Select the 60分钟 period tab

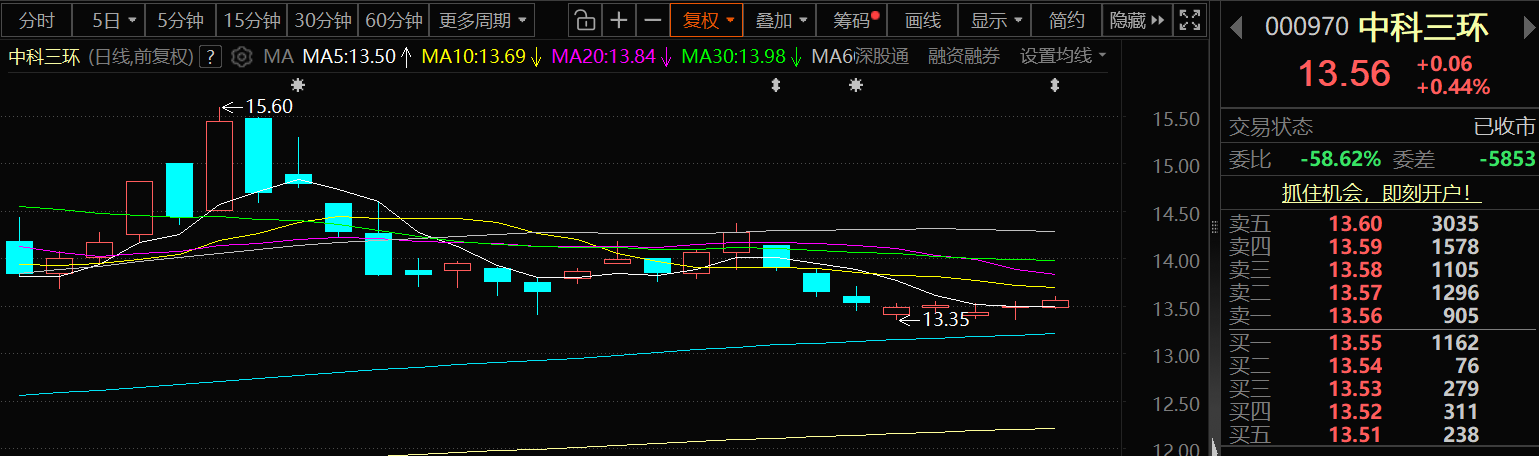click(x=394, y=20)
